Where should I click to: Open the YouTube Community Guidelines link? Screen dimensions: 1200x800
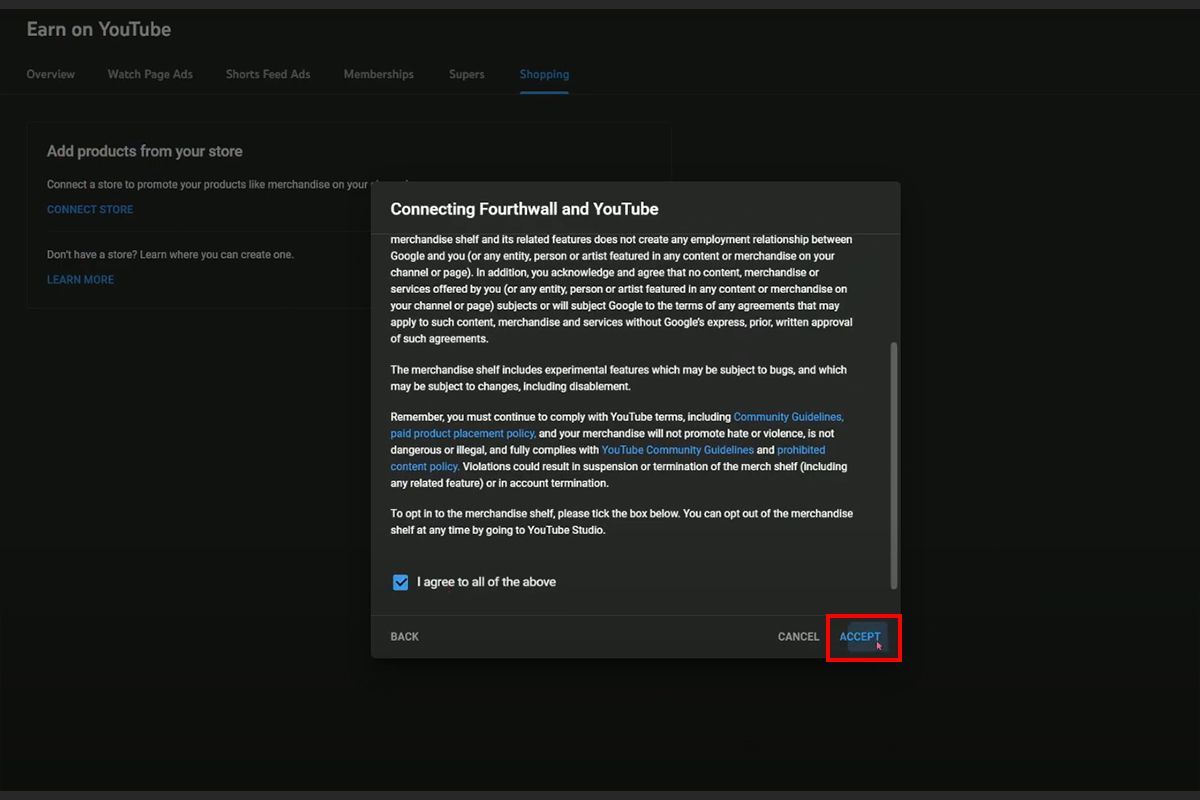pyautogui.click(x=677, y=451)
